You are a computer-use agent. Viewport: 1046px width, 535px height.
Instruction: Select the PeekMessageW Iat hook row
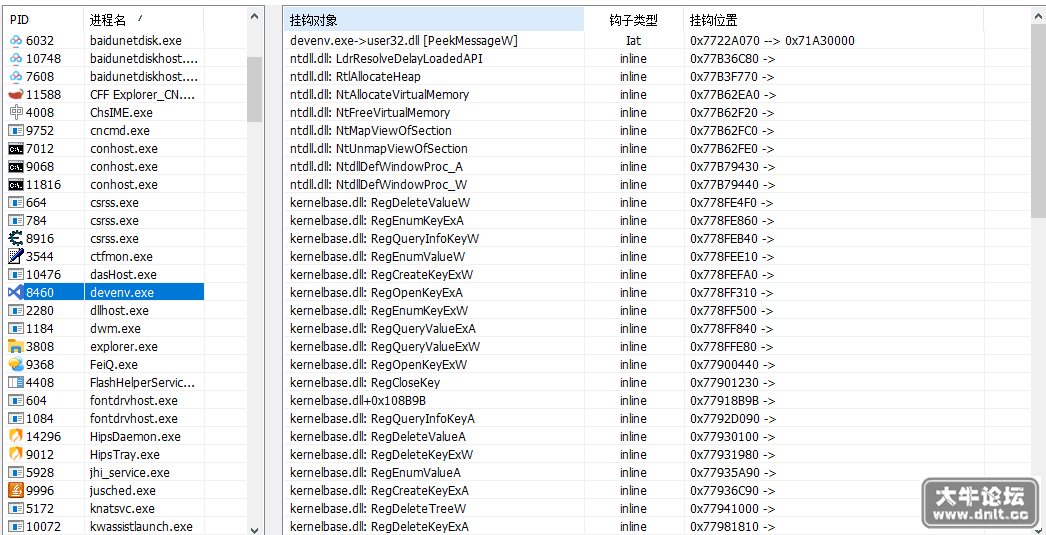point(657,41)
